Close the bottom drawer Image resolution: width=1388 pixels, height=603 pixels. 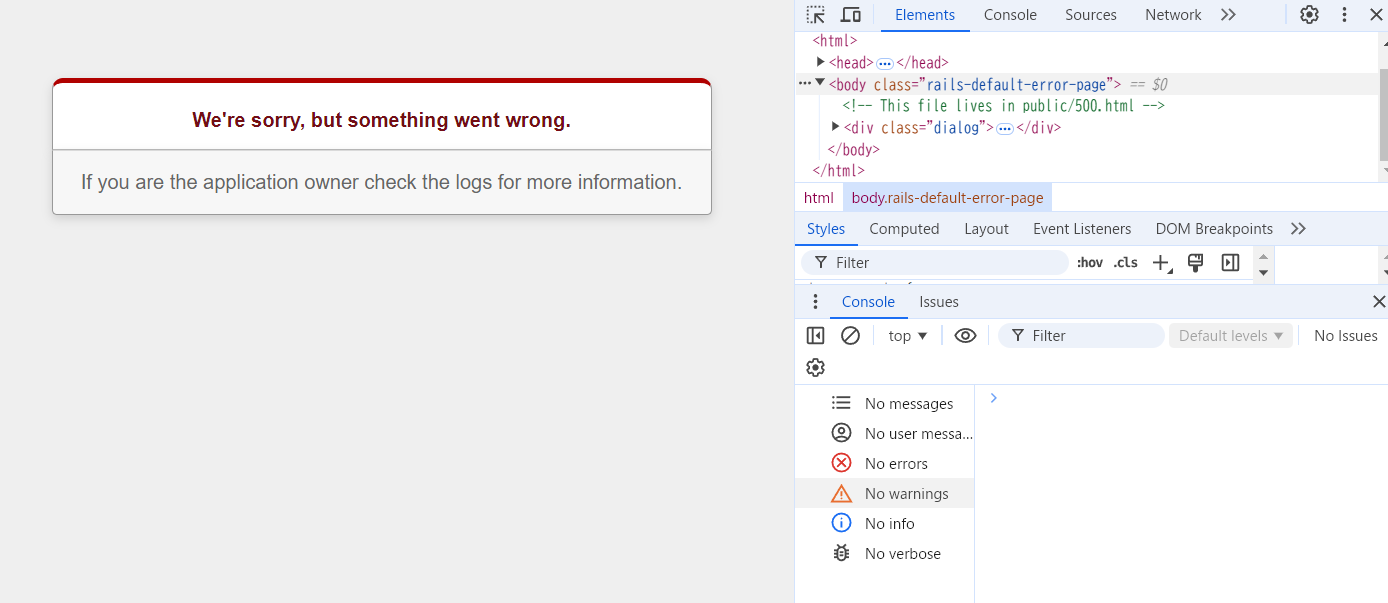[1379, 302]
